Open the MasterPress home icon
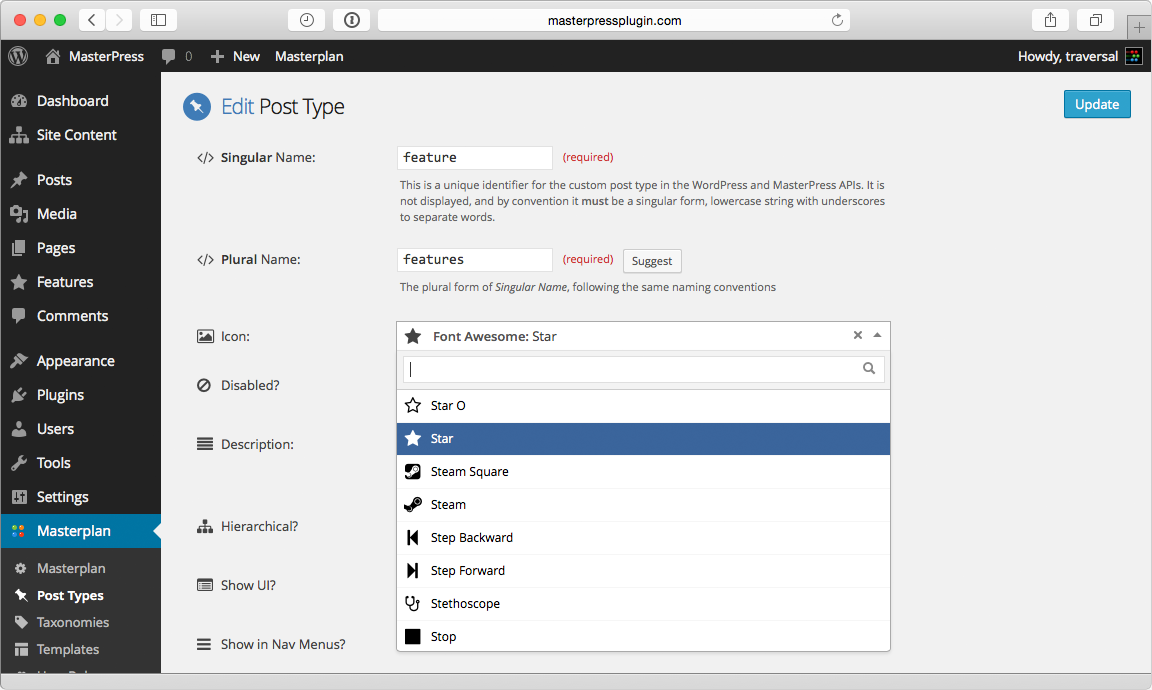Image resolution: width=1152 pixels, height=690 pixels. [53, 57]
